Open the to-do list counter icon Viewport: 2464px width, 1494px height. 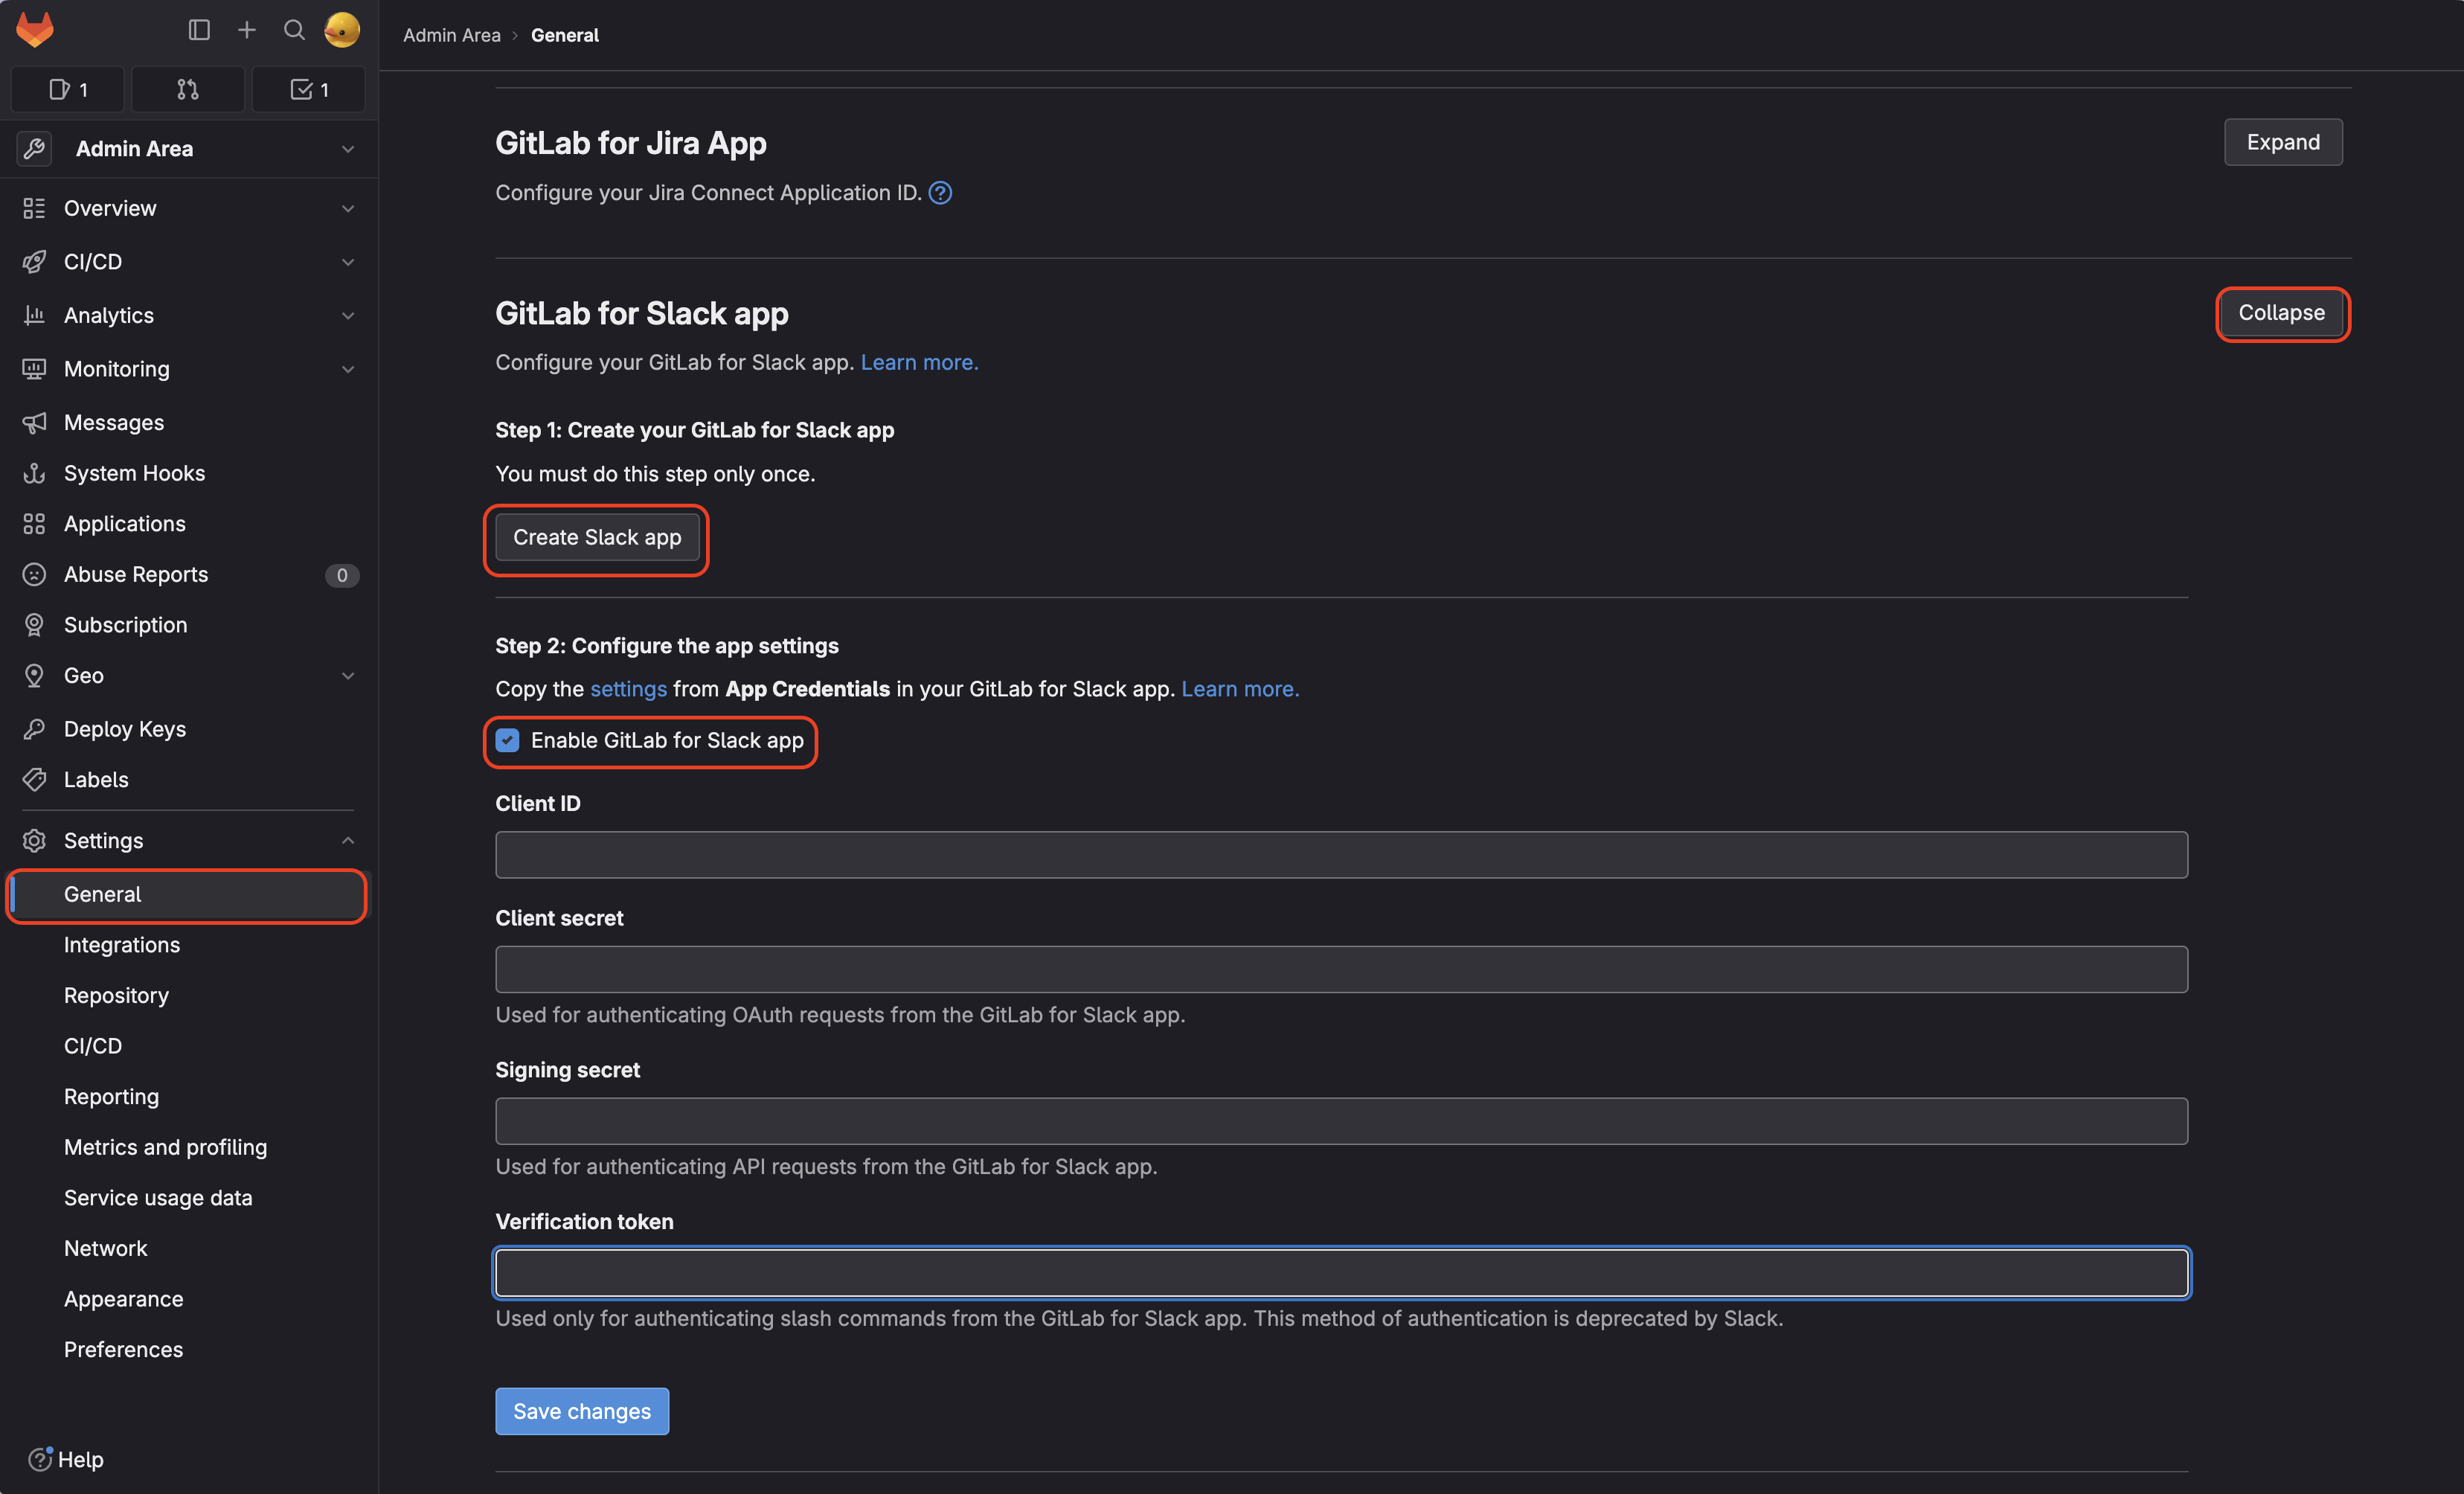tap(308, 90)
